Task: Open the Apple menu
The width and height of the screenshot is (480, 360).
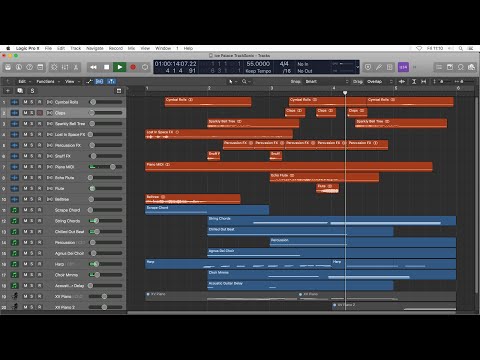Action: pyautogui.click(x=8, y=48)
